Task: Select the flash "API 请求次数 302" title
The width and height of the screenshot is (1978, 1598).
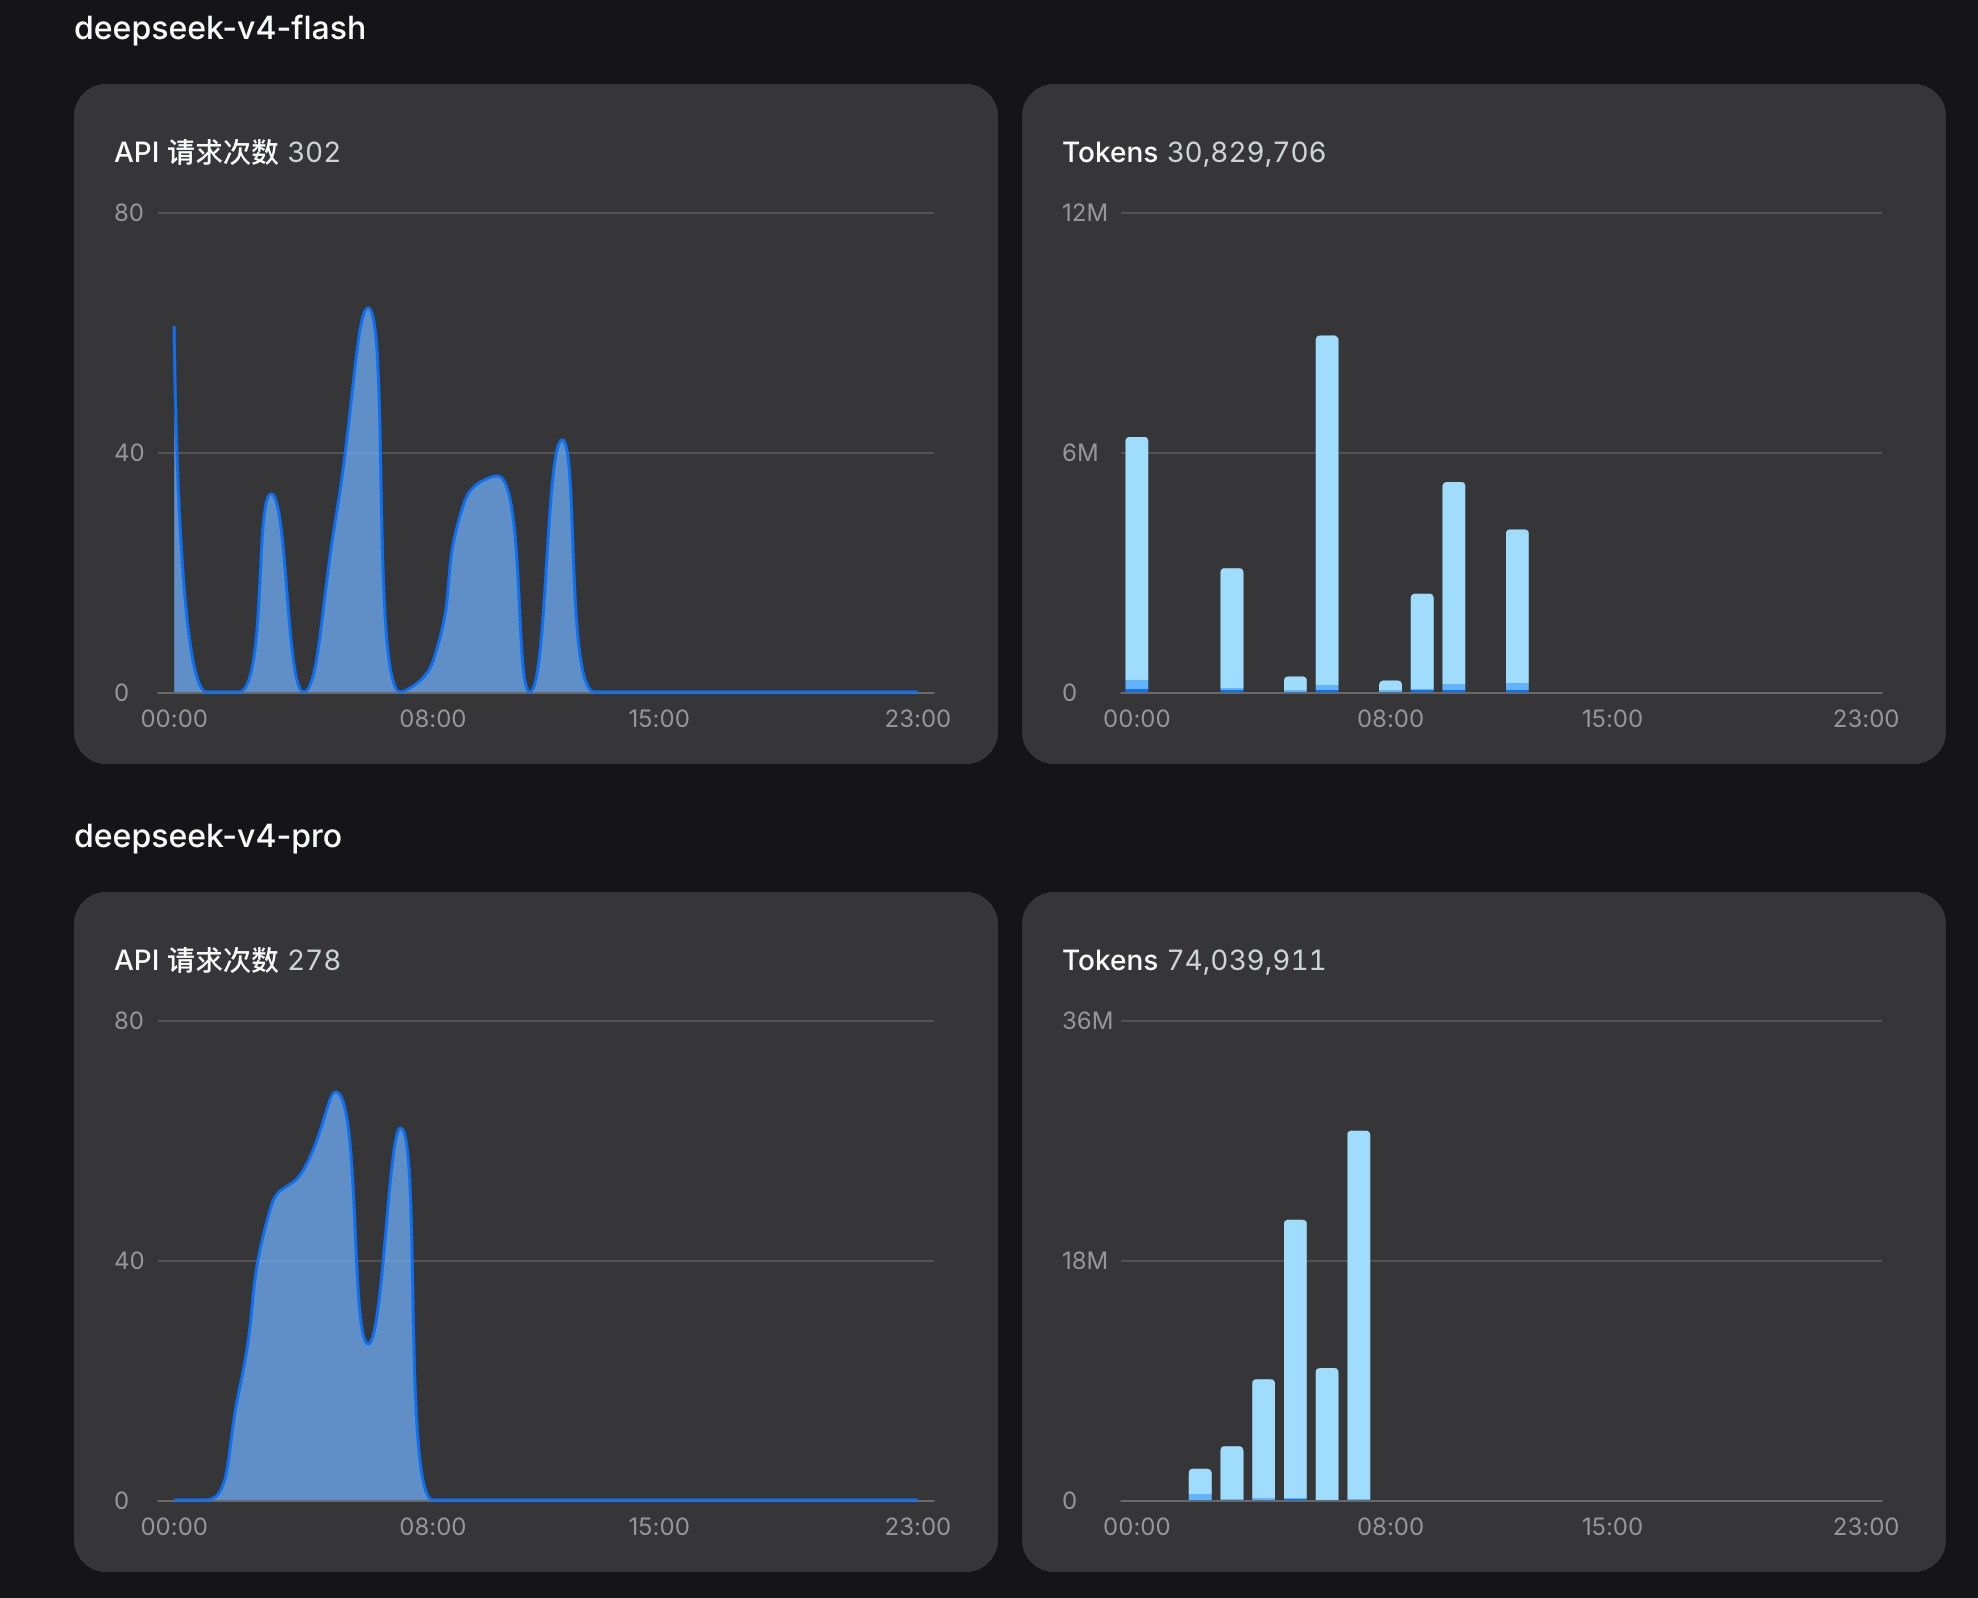Action: click(227, 152)
